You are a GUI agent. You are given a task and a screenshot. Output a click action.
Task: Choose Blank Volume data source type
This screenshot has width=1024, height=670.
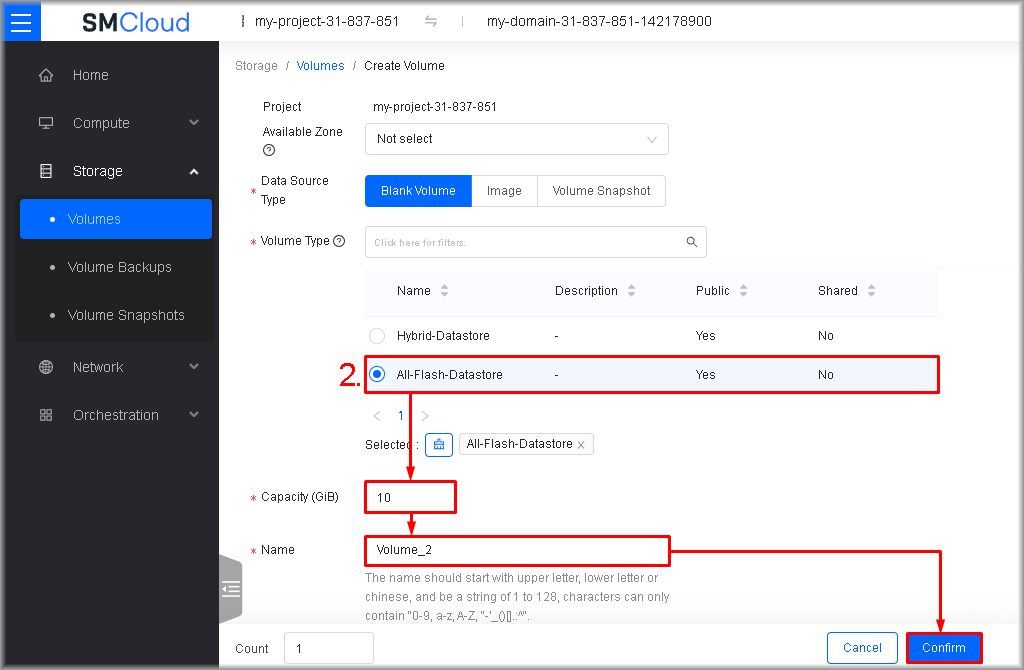[x=418, y=191]
